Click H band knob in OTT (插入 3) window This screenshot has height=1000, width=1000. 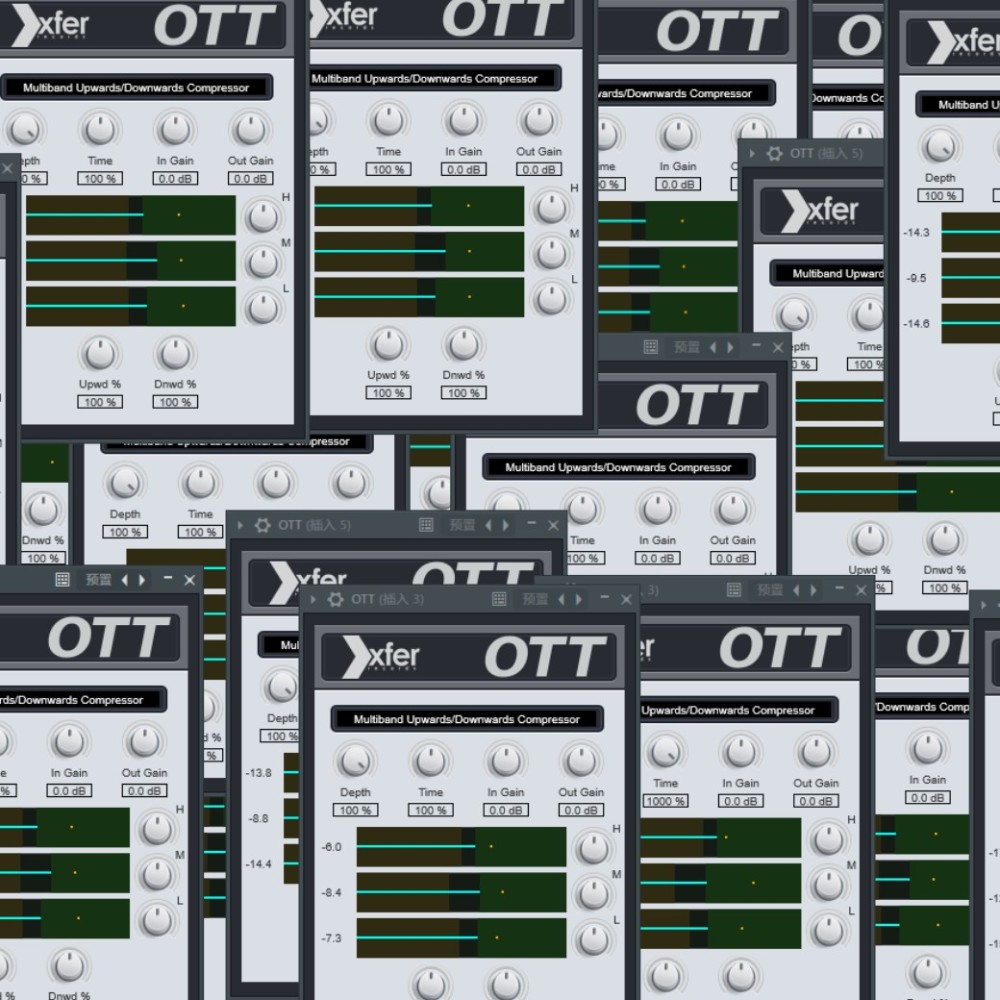click(593, 848)
